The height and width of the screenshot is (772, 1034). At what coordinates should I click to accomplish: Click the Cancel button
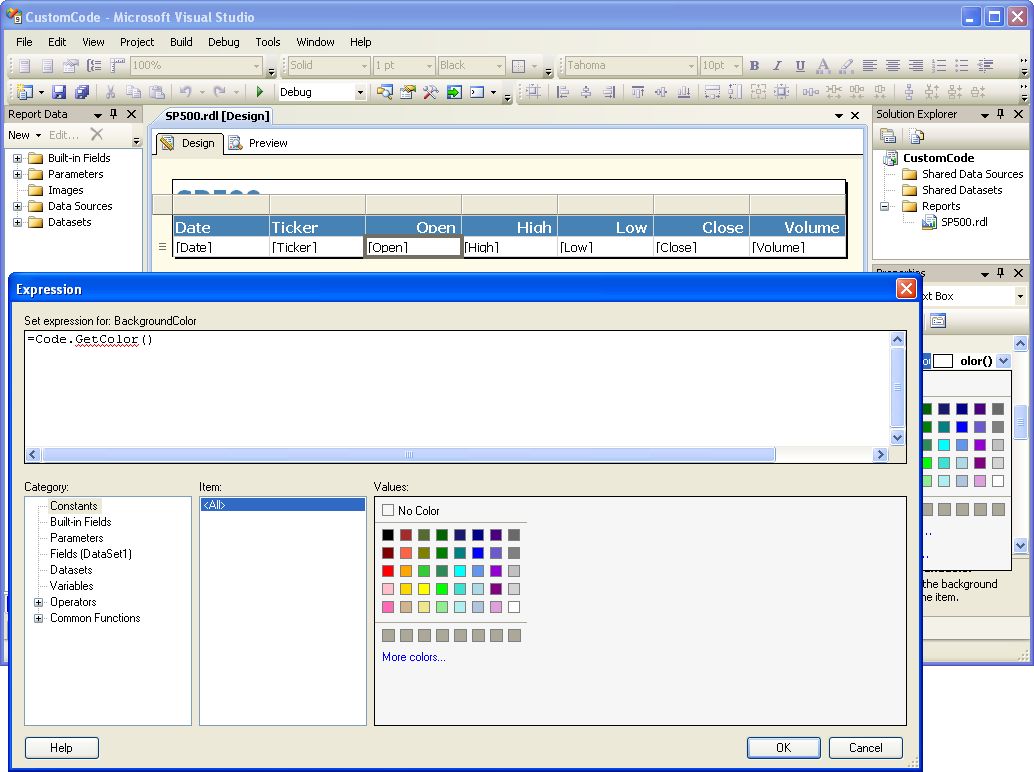(x=865, y=748)
